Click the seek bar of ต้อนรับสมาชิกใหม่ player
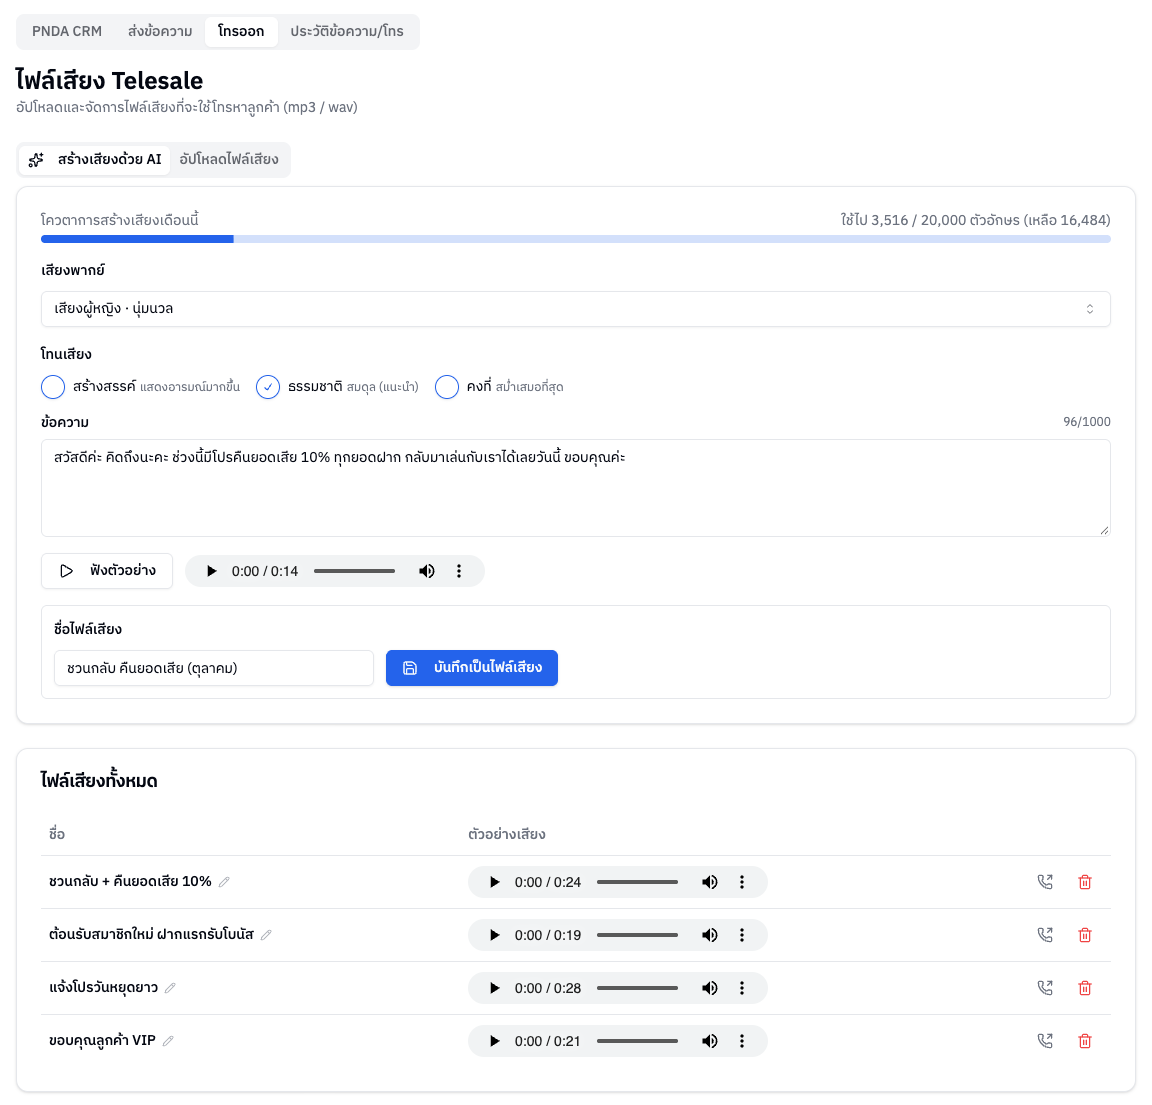Screen dimensions: 1152x1105 click(637, 935)
